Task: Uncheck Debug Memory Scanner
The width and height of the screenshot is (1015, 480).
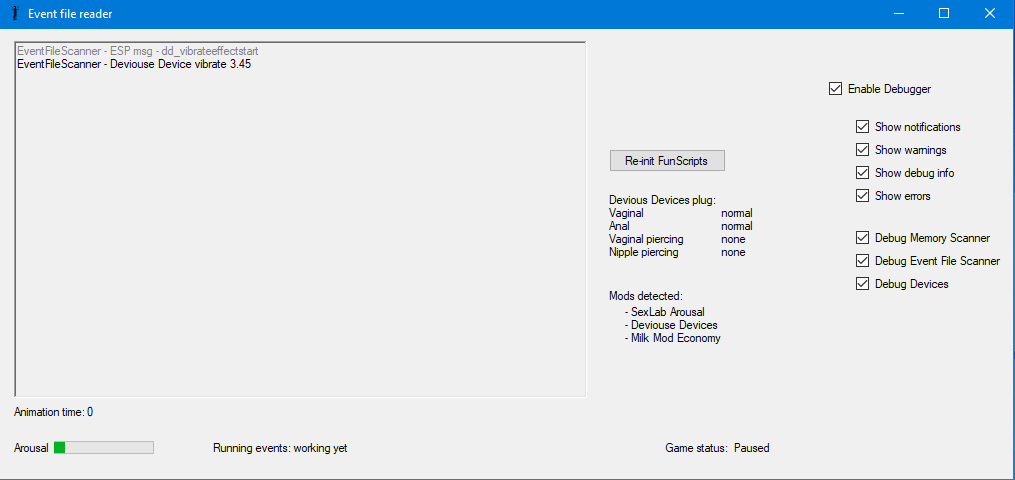Action: point(862,238)
